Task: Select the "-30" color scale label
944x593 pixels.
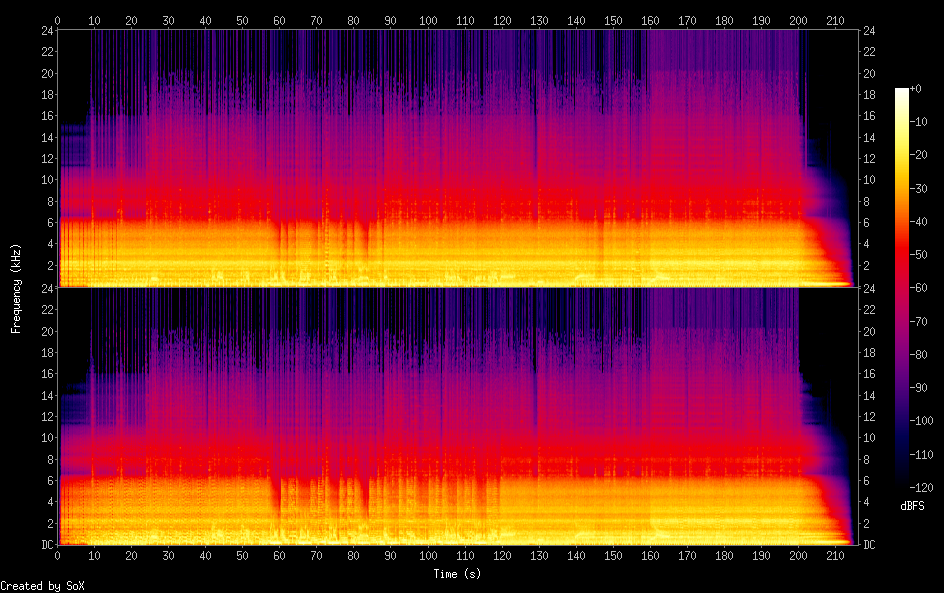Action: tap(918, 188)
